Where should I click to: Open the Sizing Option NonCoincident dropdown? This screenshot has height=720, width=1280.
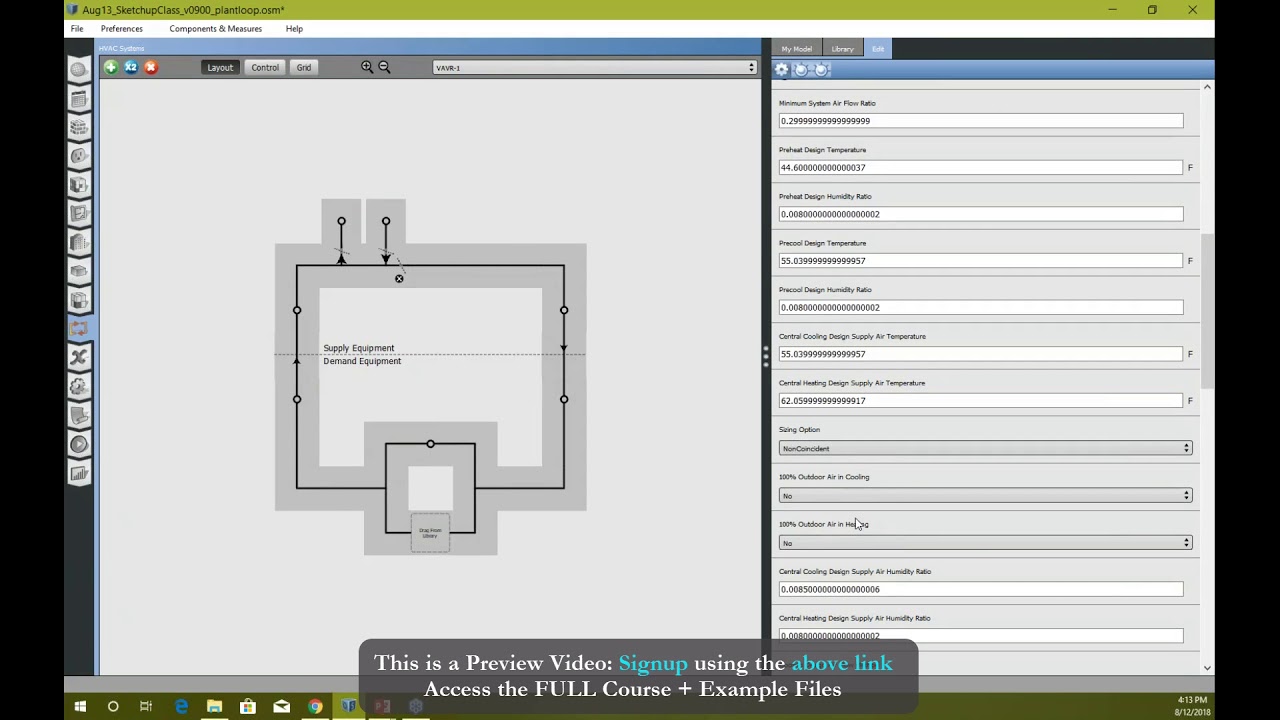click(985, 448)
